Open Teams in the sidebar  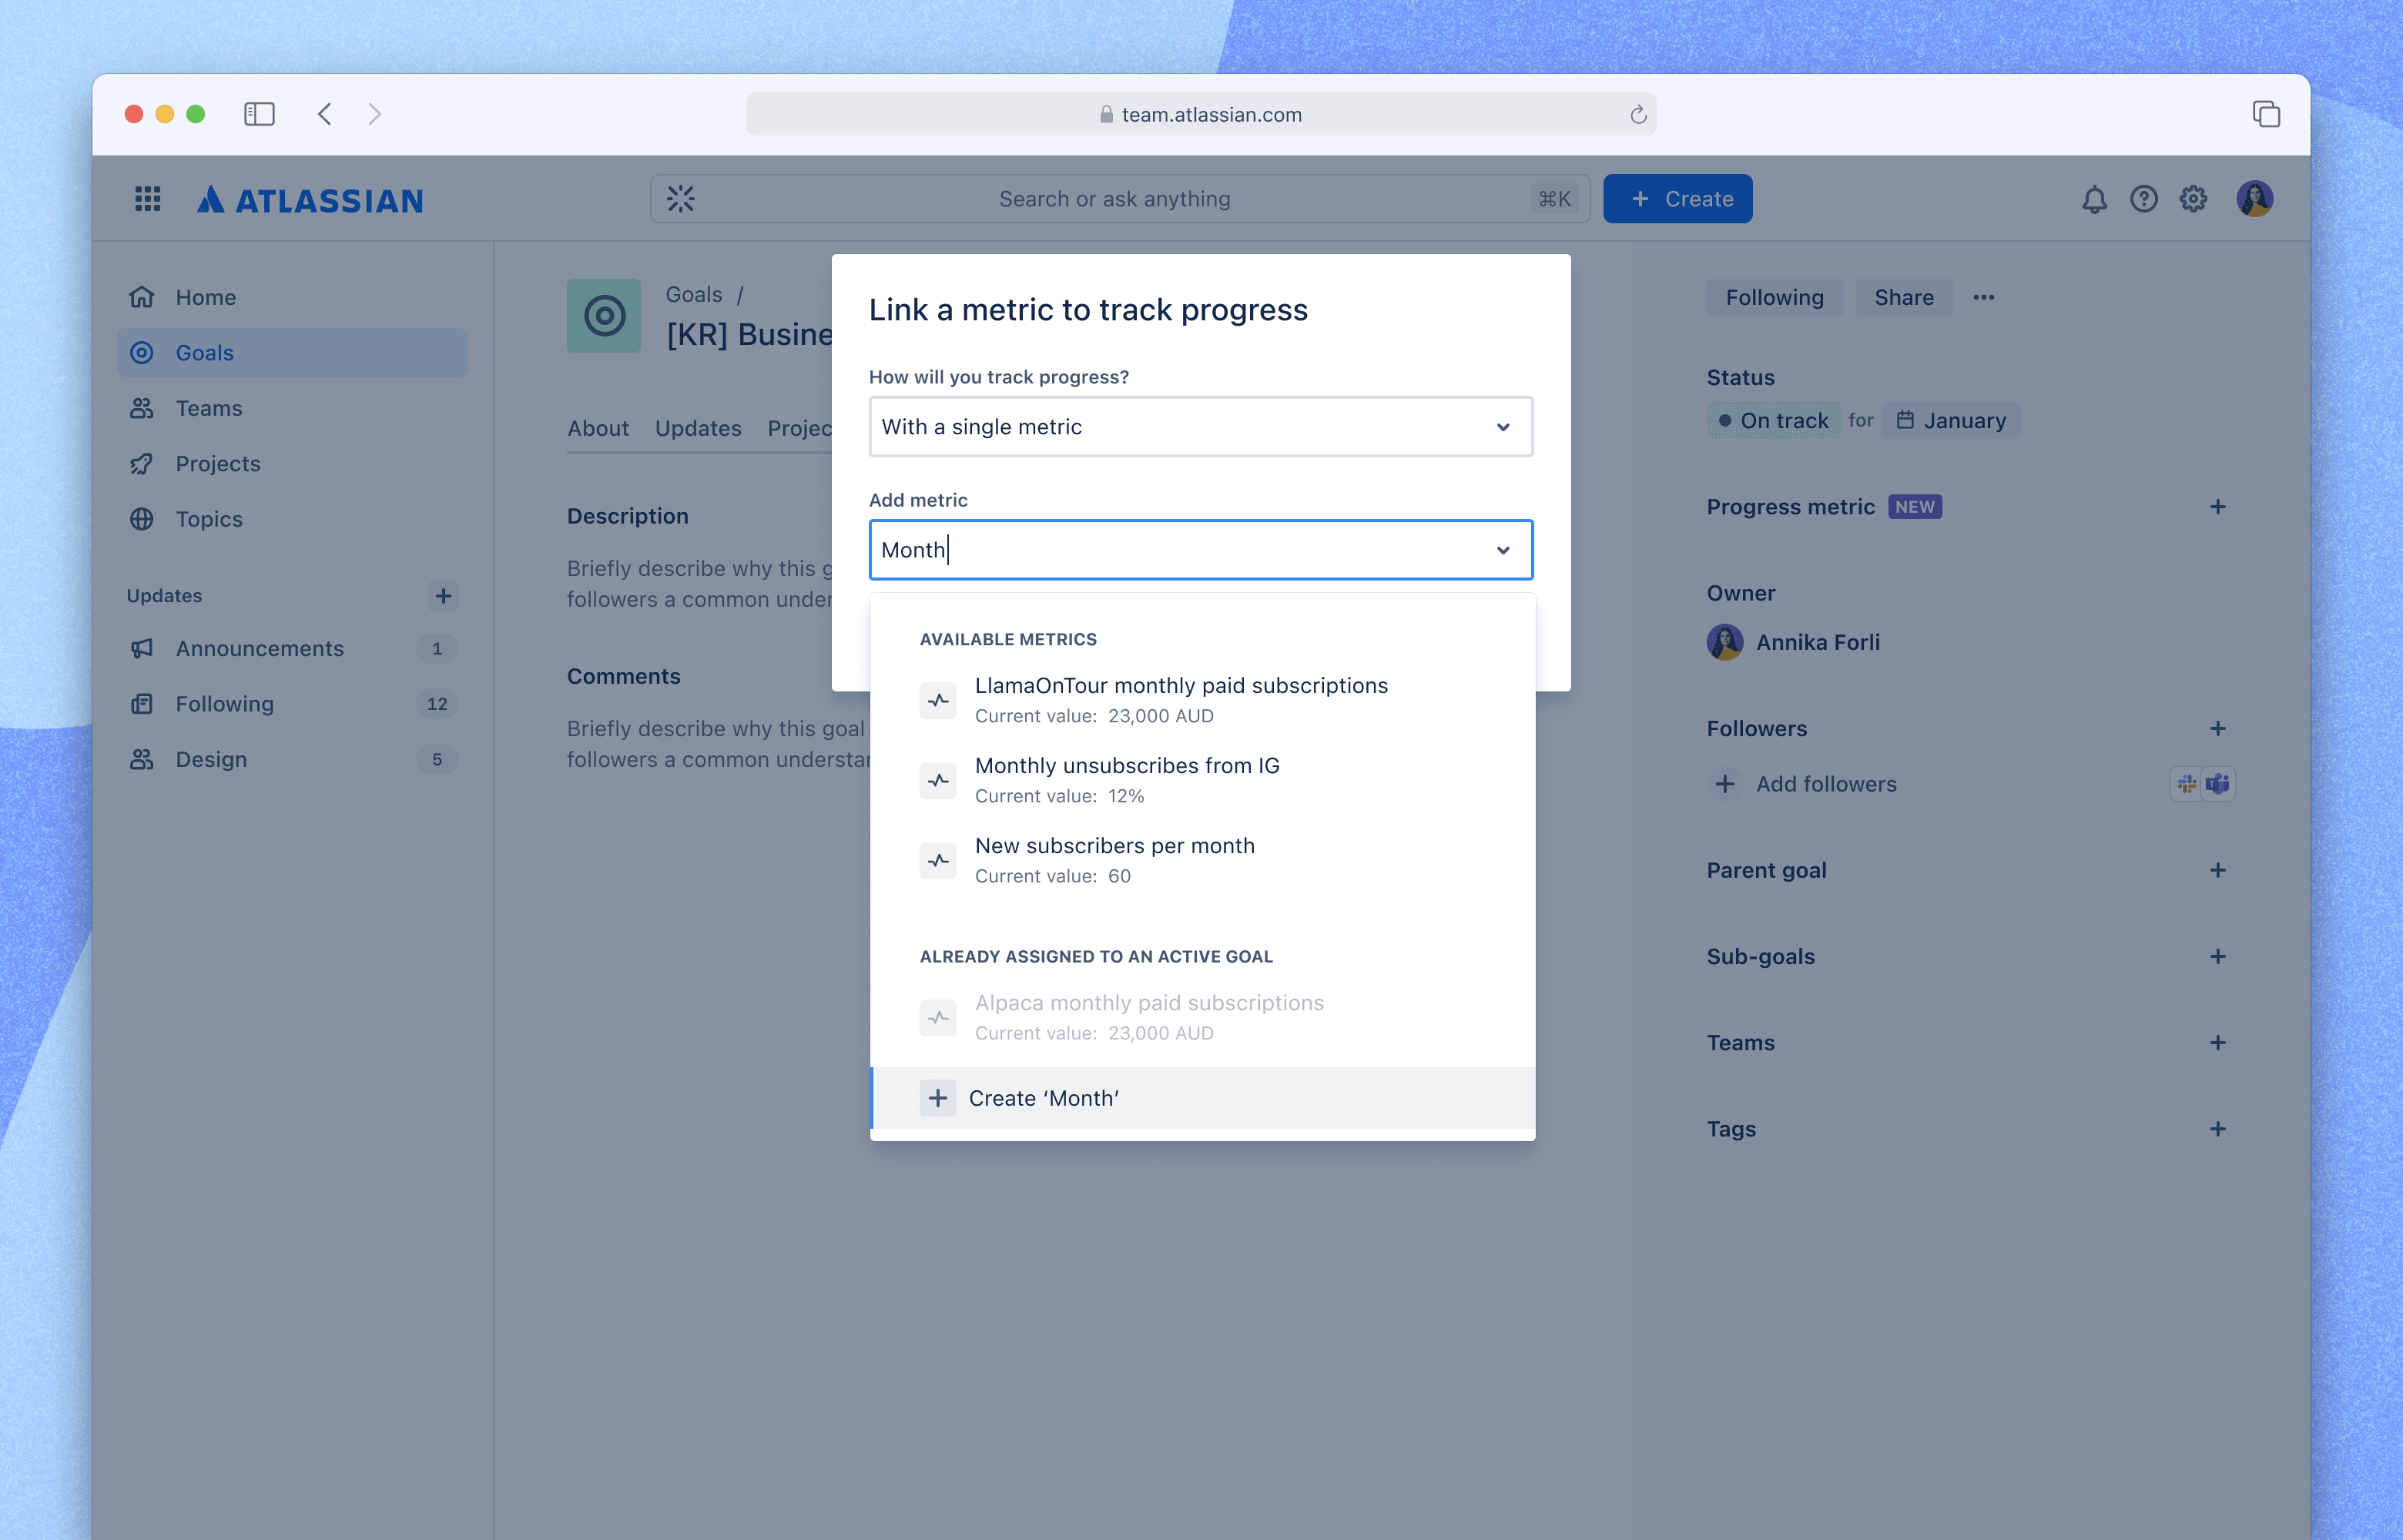click(x=292, y=408)
